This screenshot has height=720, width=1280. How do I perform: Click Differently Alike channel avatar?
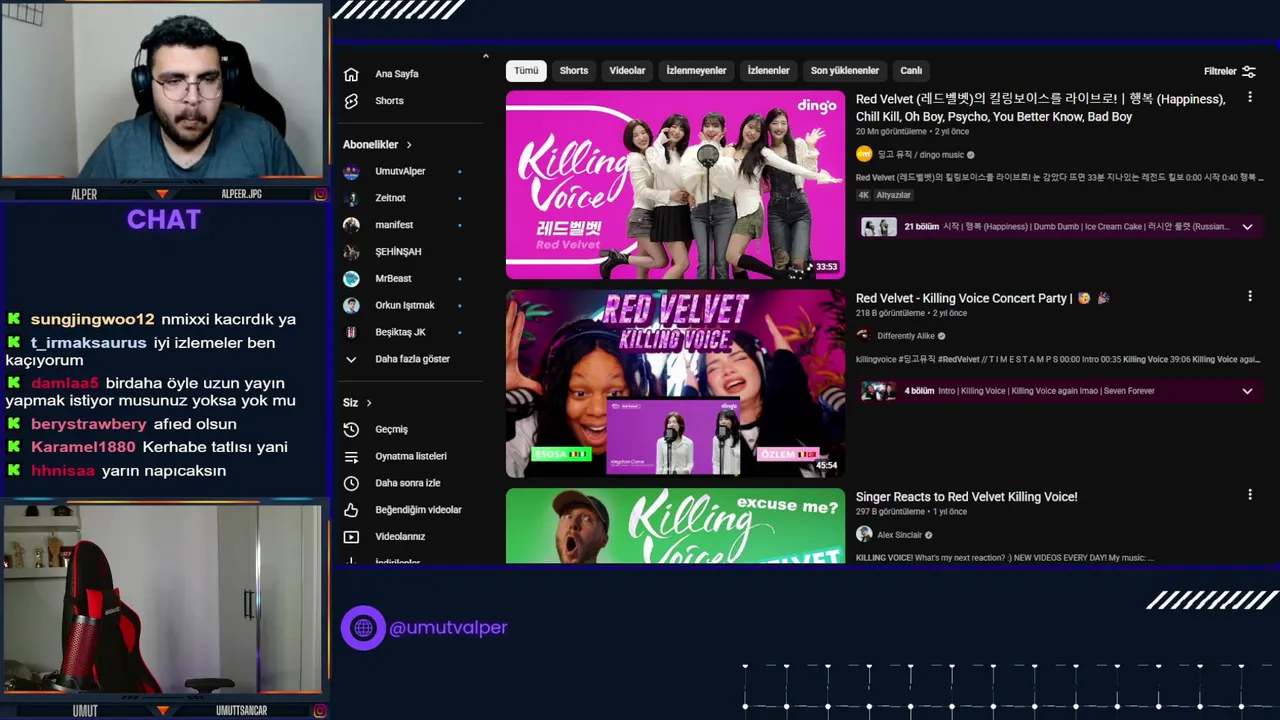click(864, 336)
